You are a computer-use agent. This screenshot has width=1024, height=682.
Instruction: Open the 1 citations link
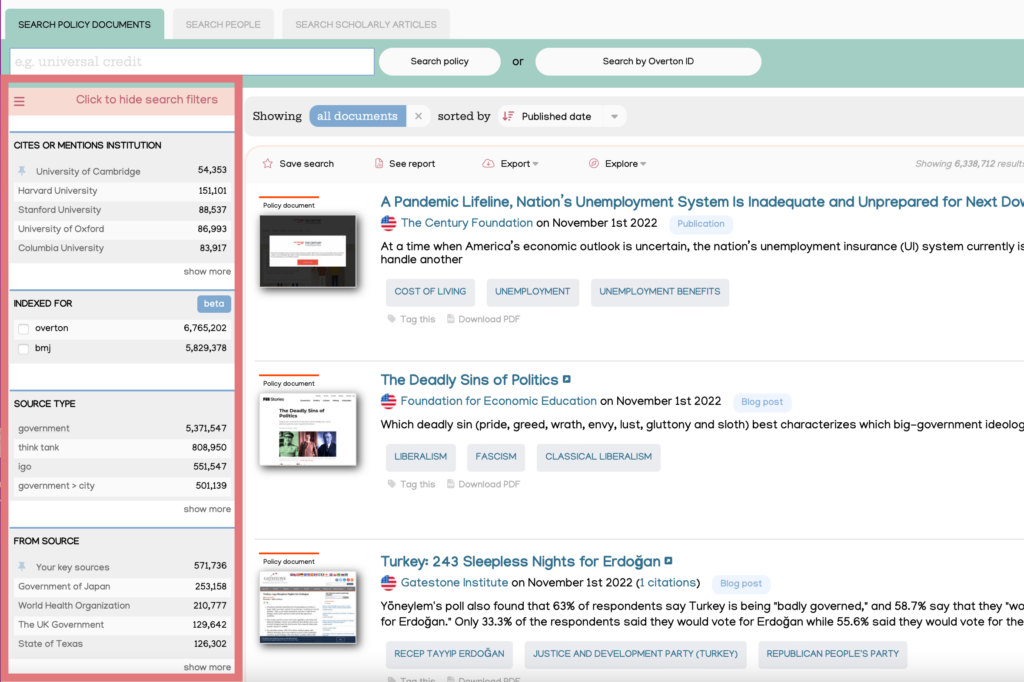click(667, 583)
